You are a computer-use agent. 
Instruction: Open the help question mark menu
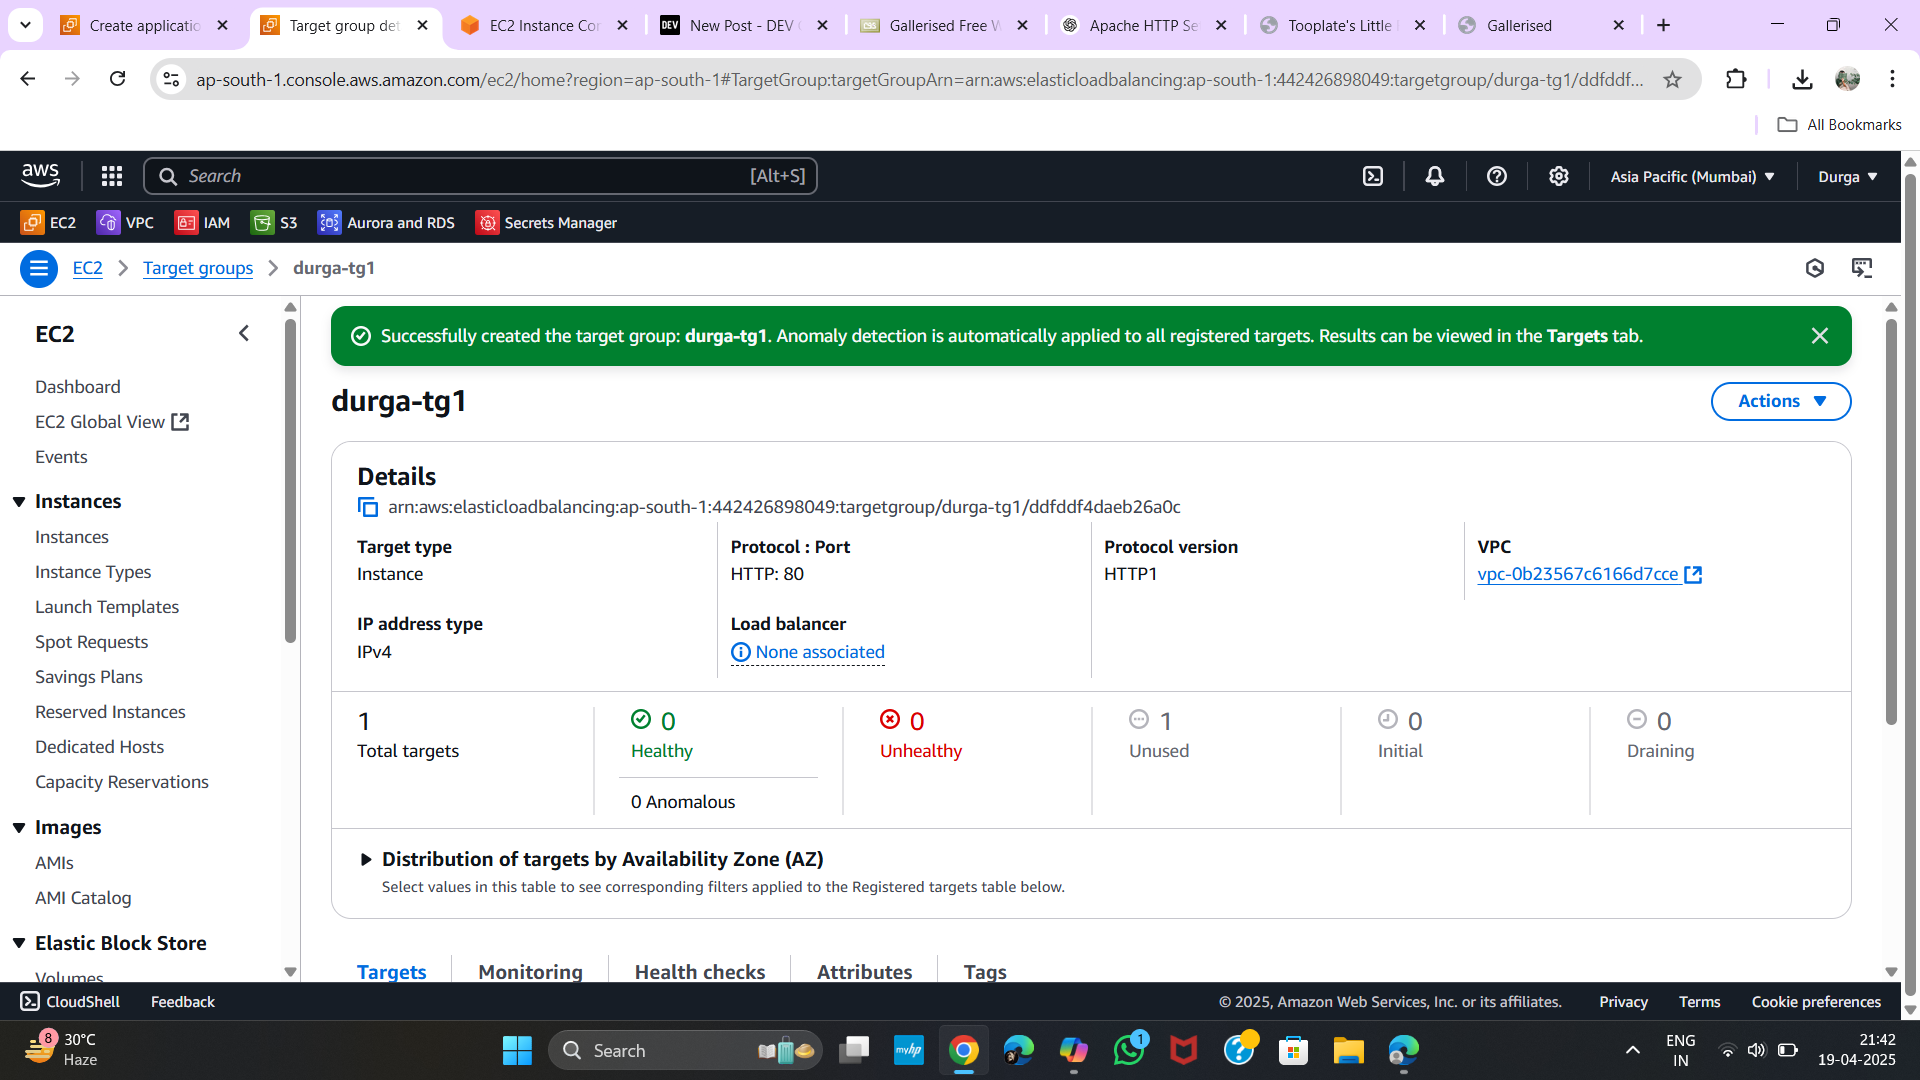[1497, 176]
